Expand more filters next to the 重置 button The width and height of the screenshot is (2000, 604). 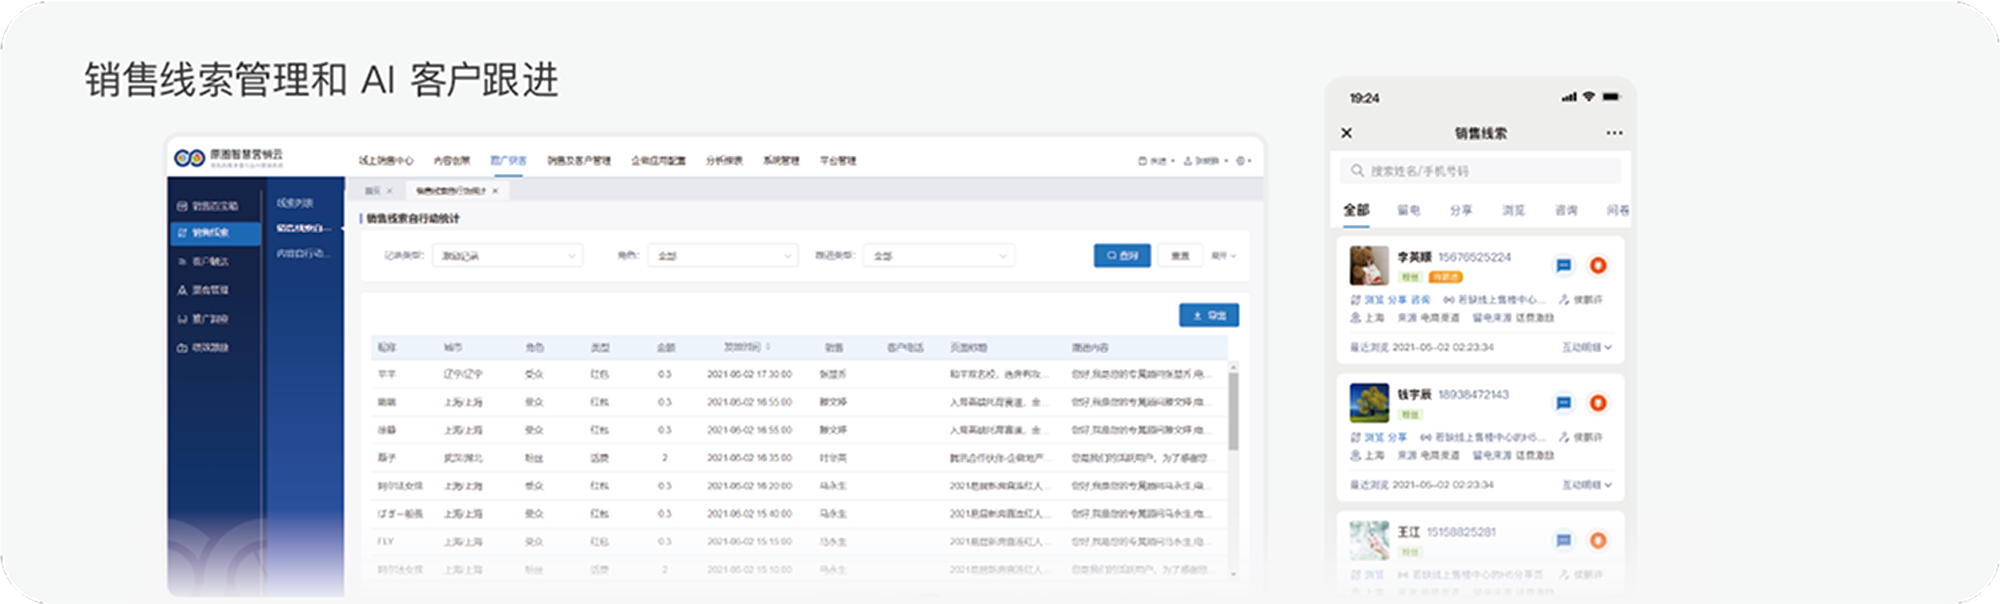(1223, 256)
